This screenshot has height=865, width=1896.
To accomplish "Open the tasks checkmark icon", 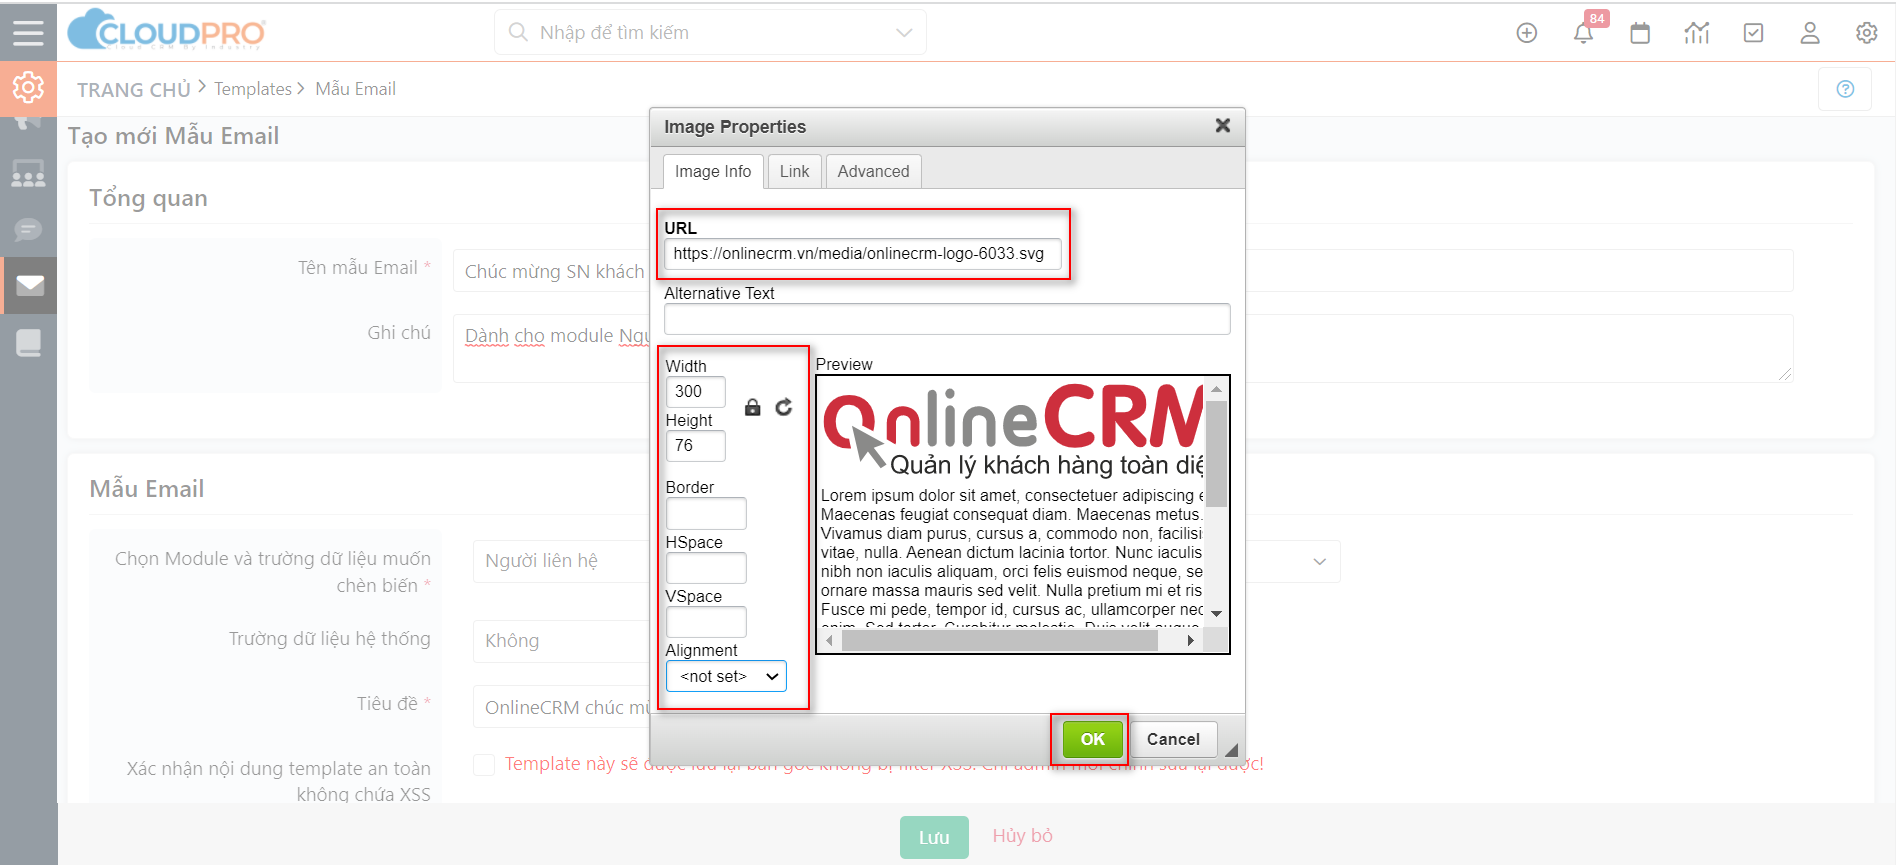I will click(1753, 33).
